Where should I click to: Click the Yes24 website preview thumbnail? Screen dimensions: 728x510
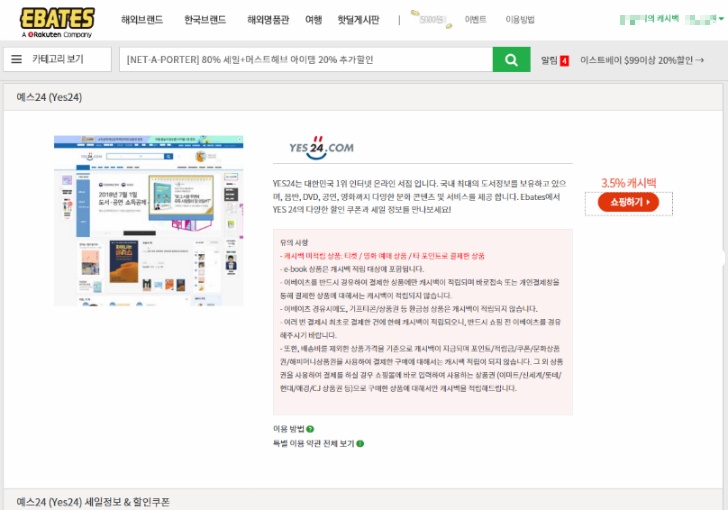[149, 221]
